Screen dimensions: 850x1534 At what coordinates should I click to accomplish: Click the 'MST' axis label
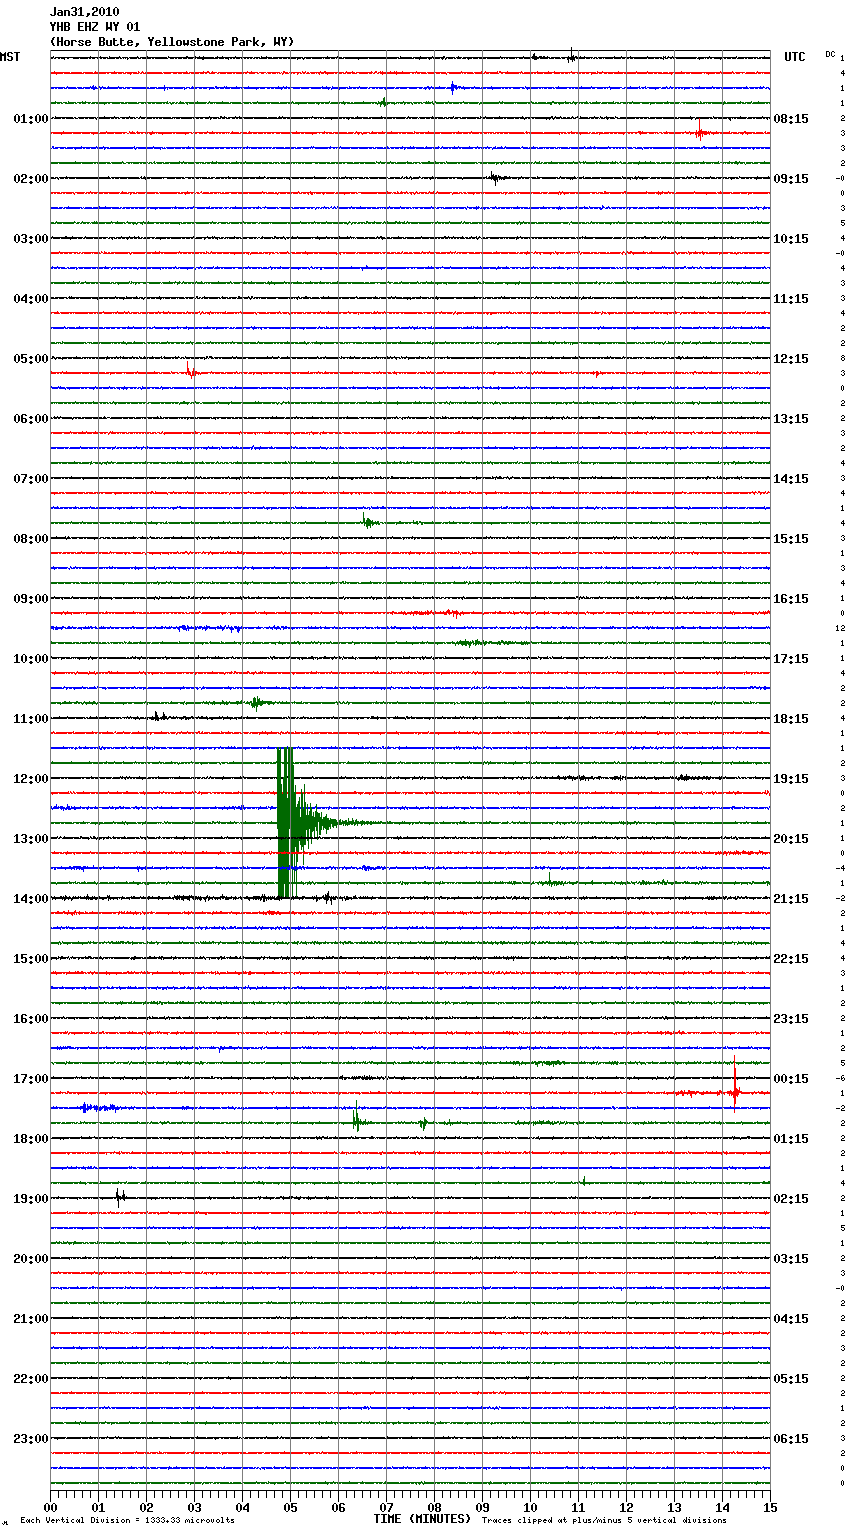click(10, 57)
